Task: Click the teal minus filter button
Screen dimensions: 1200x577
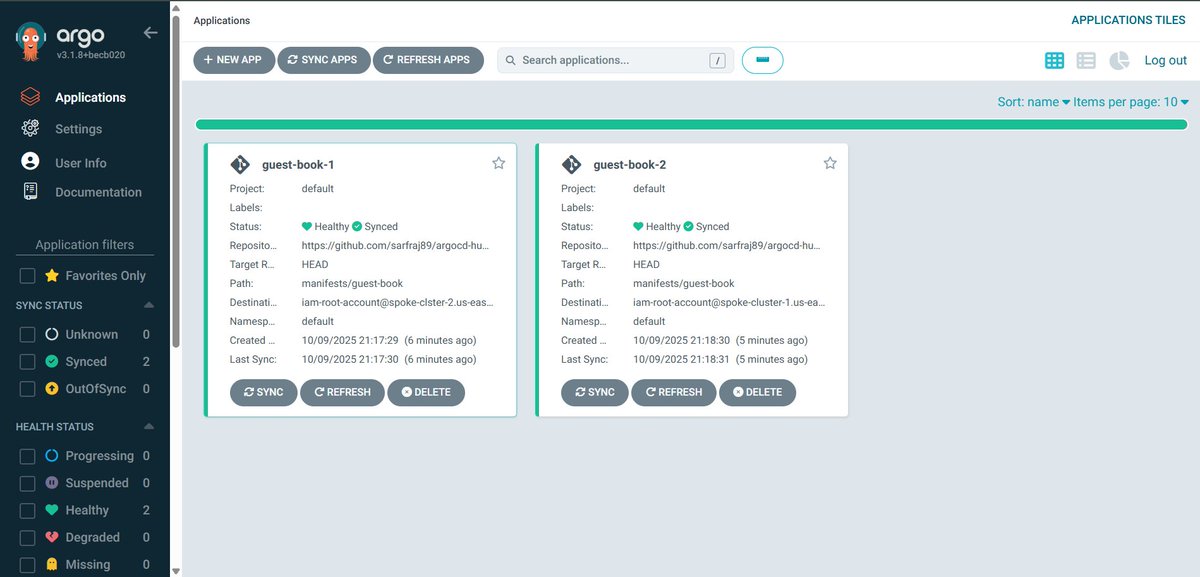Action: pyautogui.click(x=762, y=60)
